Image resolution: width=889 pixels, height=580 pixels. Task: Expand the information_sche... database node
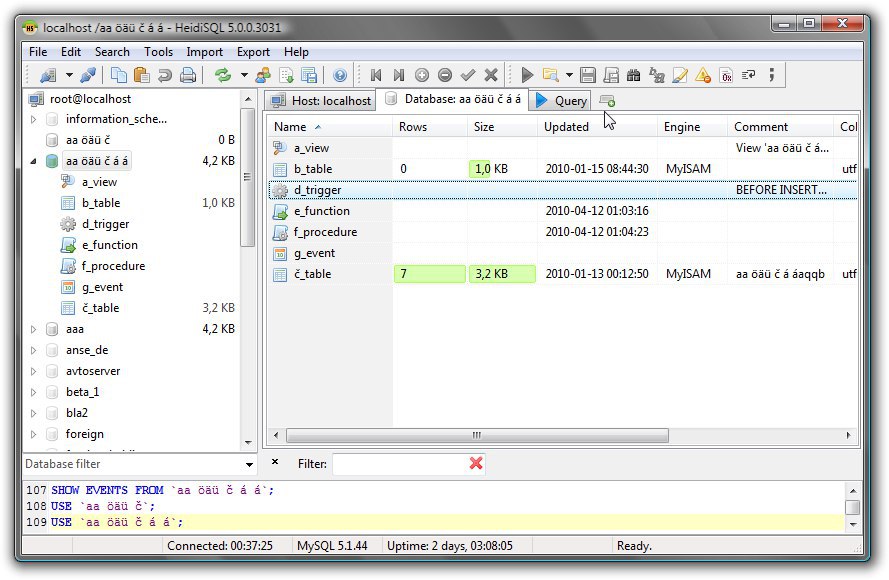tap(33, 119)
